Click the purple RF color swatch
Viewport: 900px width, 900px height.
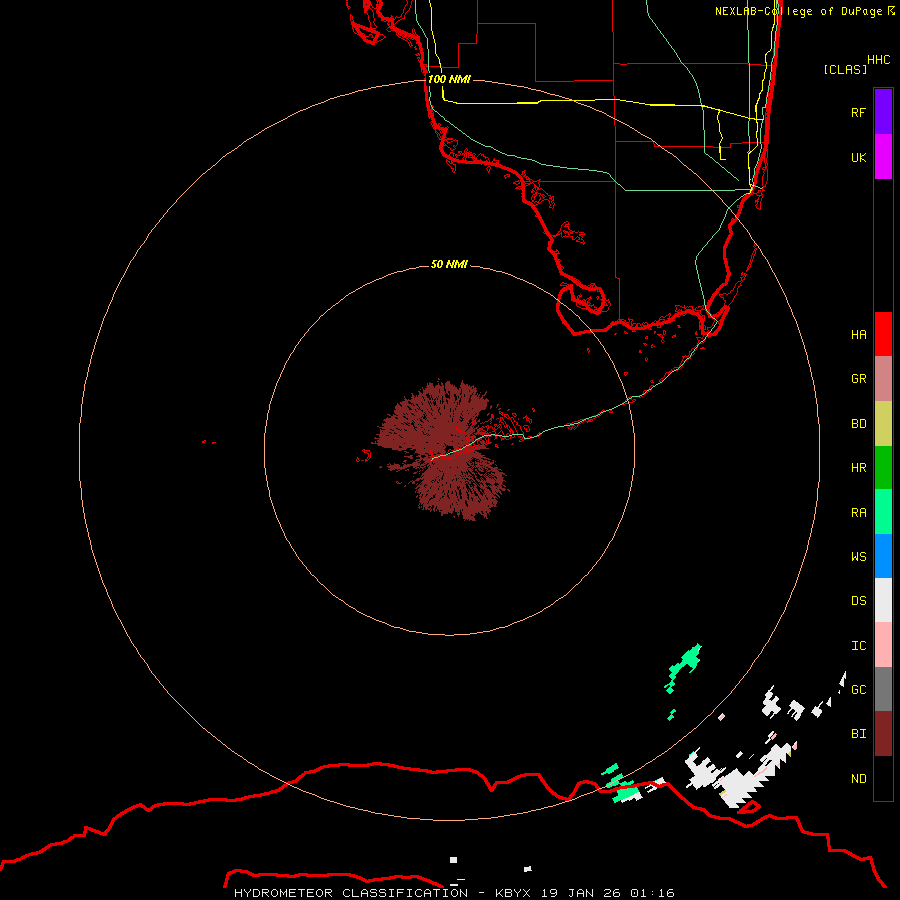pyautogui.click(x=883, y=112)
